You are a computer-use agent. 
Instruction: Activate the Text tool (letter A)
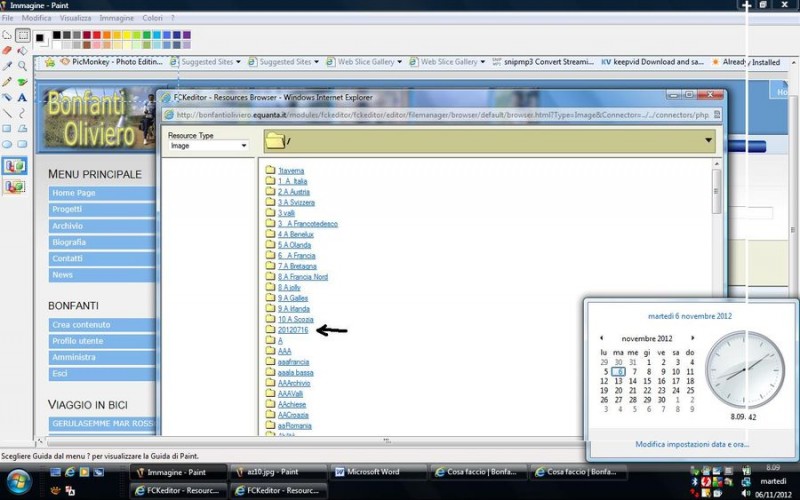[22, 98]
